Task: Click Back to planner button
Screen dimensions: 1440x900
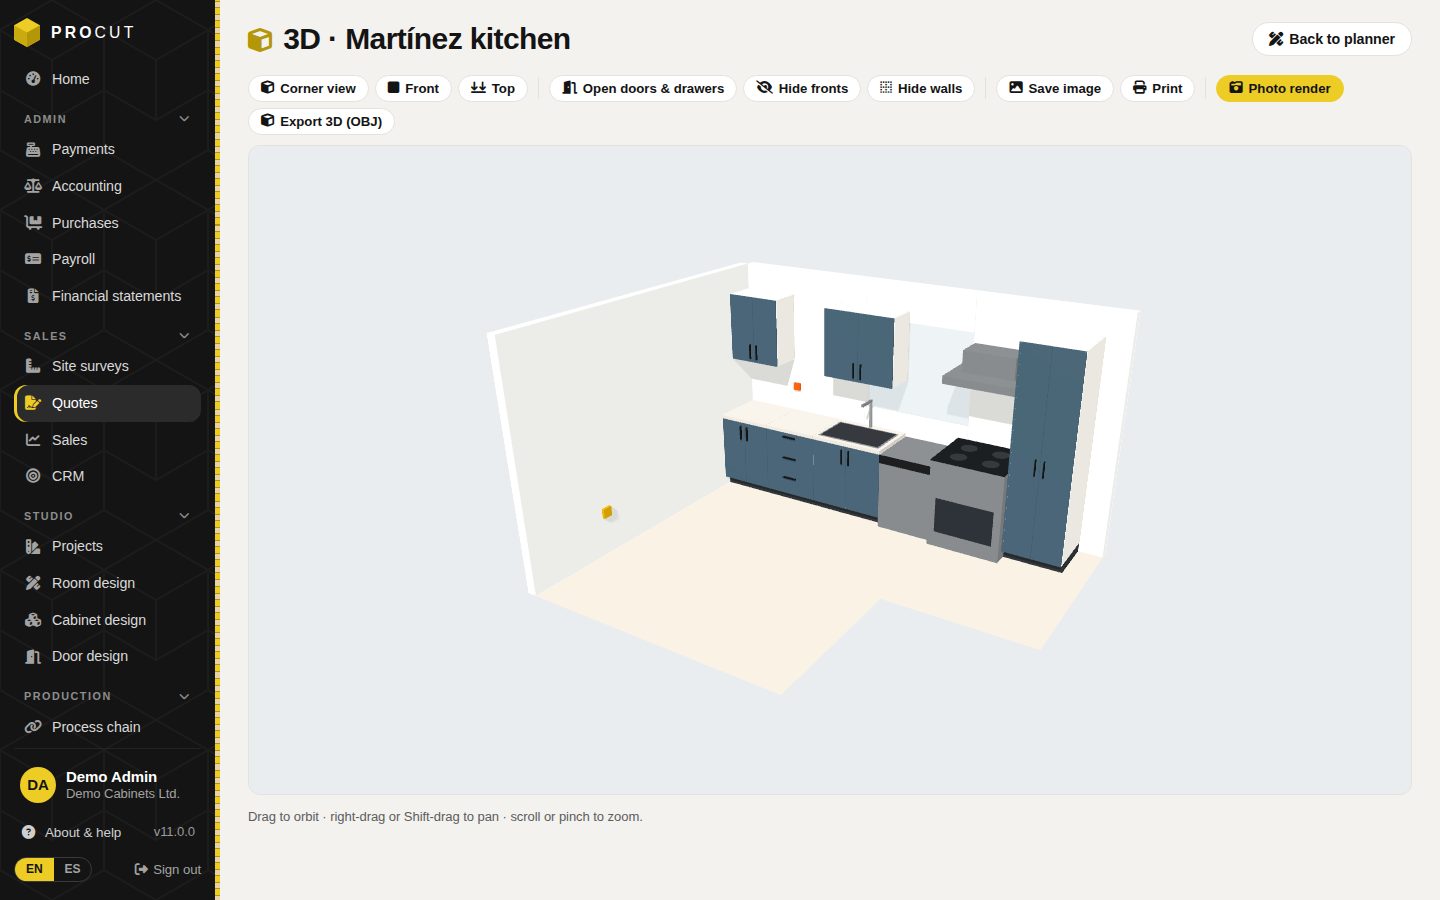Action: click(1331, 39)
